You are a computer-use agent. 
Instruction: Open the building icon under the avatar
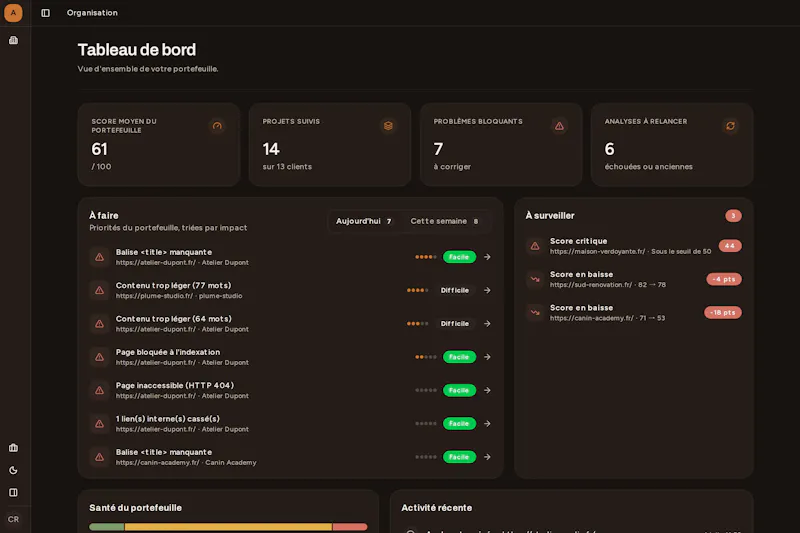(x=13, y=40)
